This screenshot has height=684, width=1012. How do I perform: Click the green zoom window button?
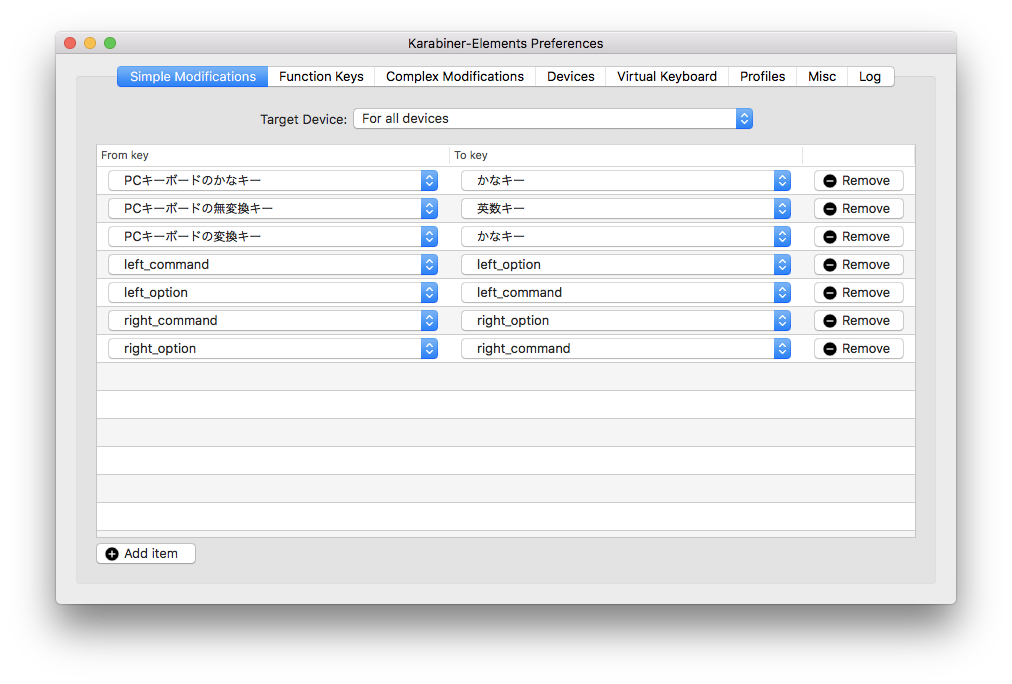pyautogui.click(x=110, y=43)
